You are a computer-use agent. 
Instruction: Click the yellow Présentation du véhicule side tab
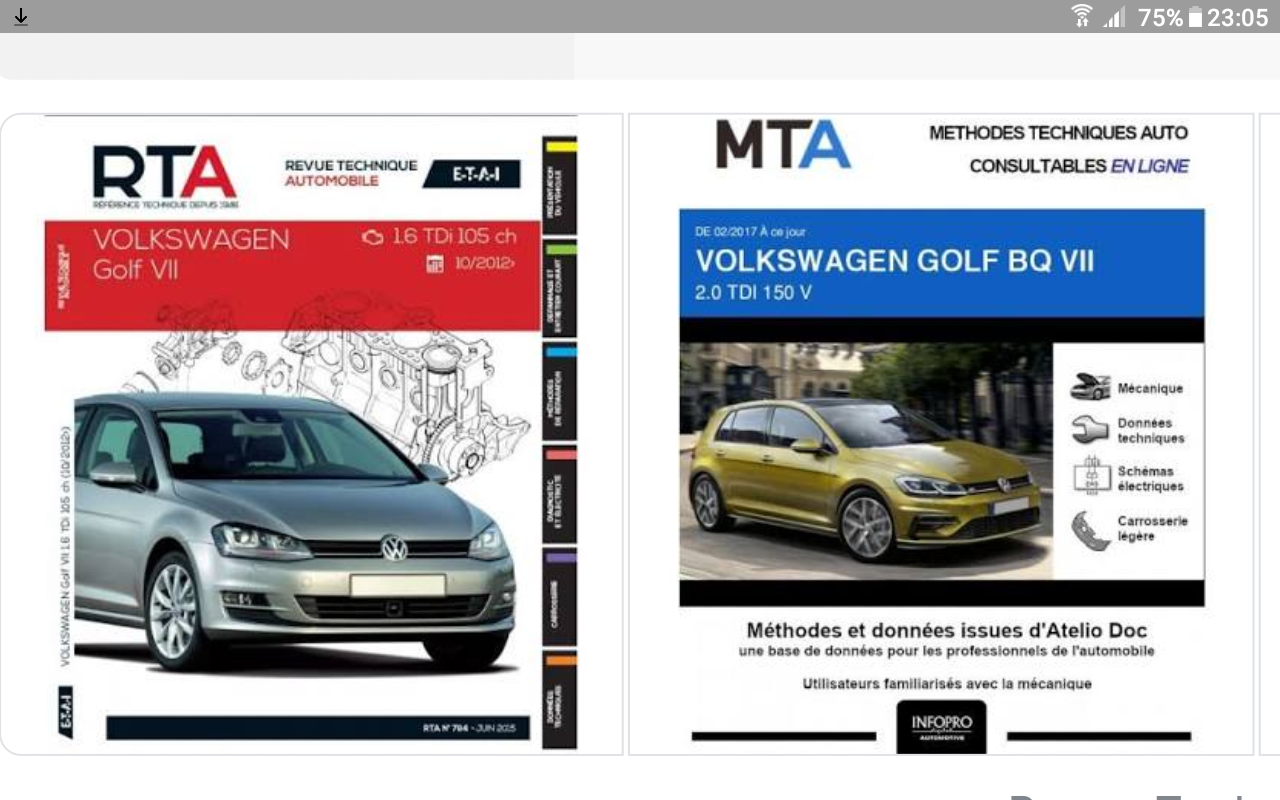point(559,183)
